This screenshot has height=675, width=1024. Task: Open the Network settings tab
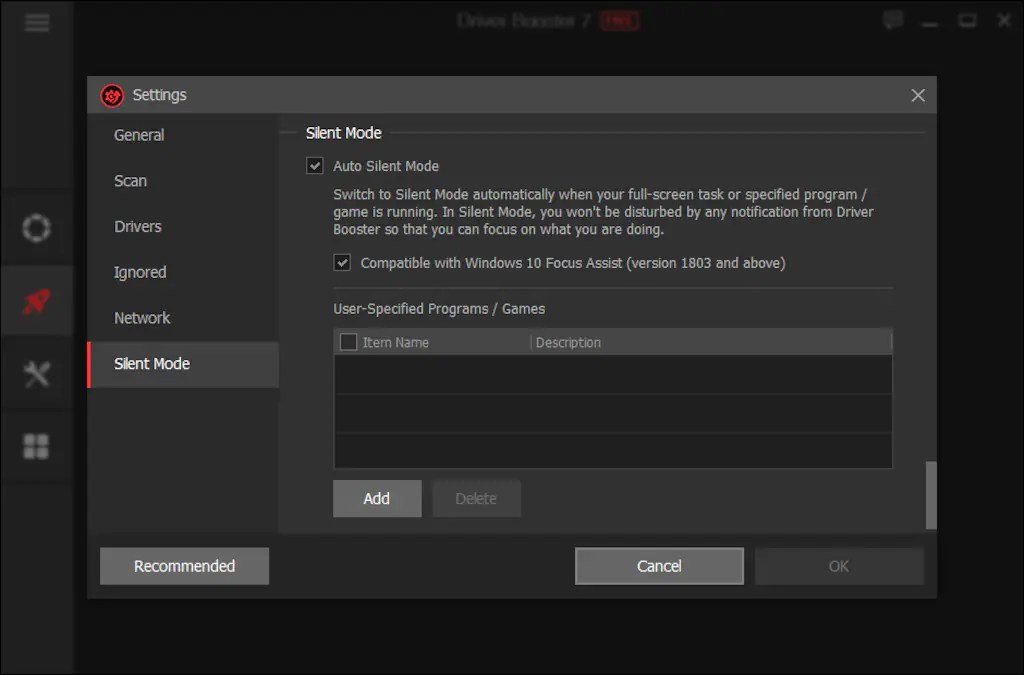click(183, 318)
